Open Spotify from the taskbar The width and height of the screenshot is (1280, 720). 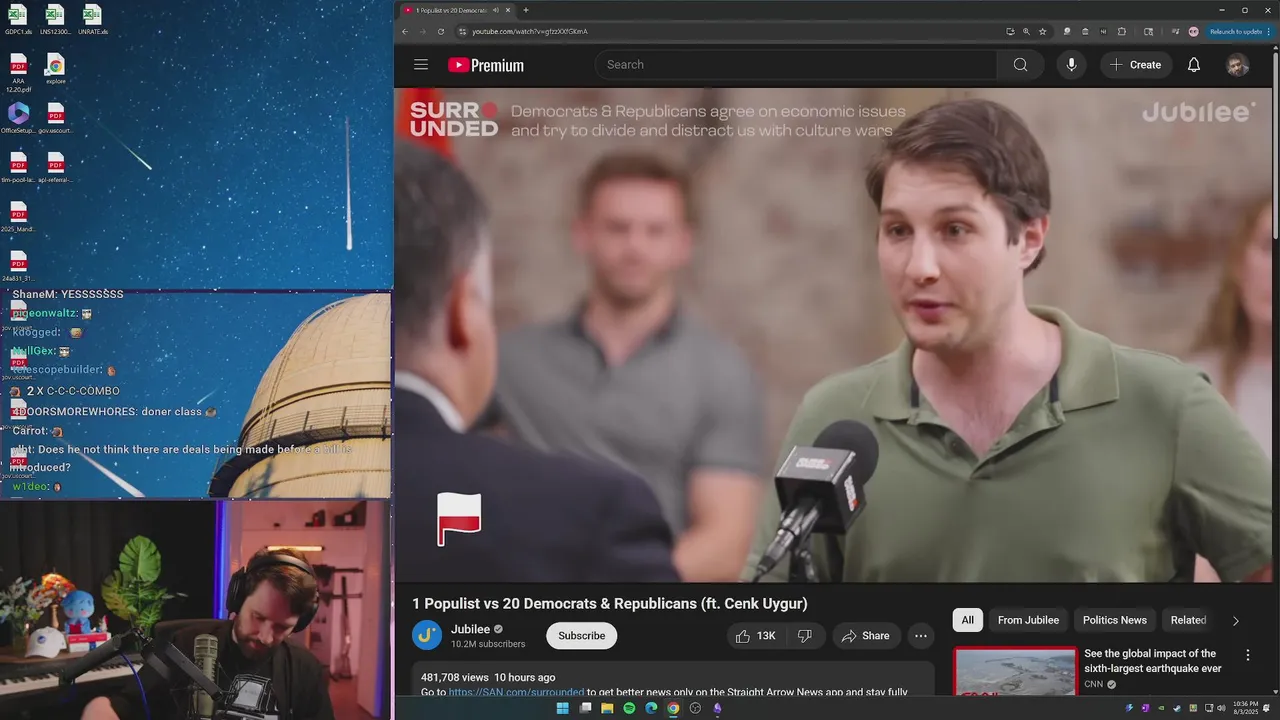[629, 708]
